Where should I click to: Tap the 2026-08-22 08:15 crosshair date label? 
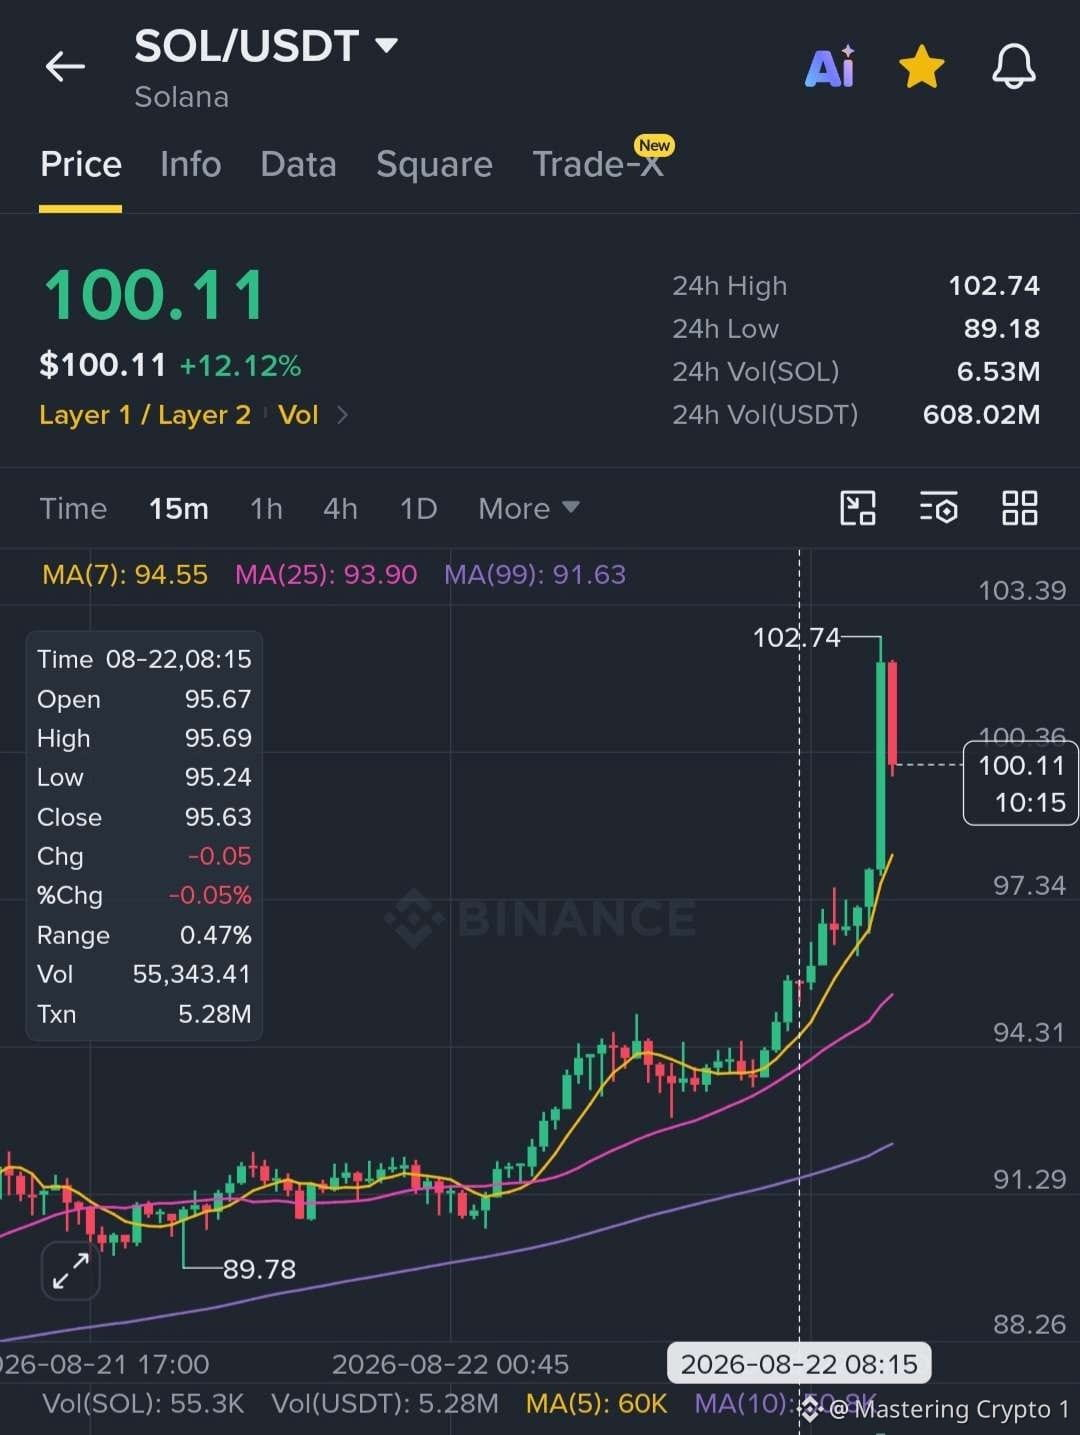coord(799,1364)
